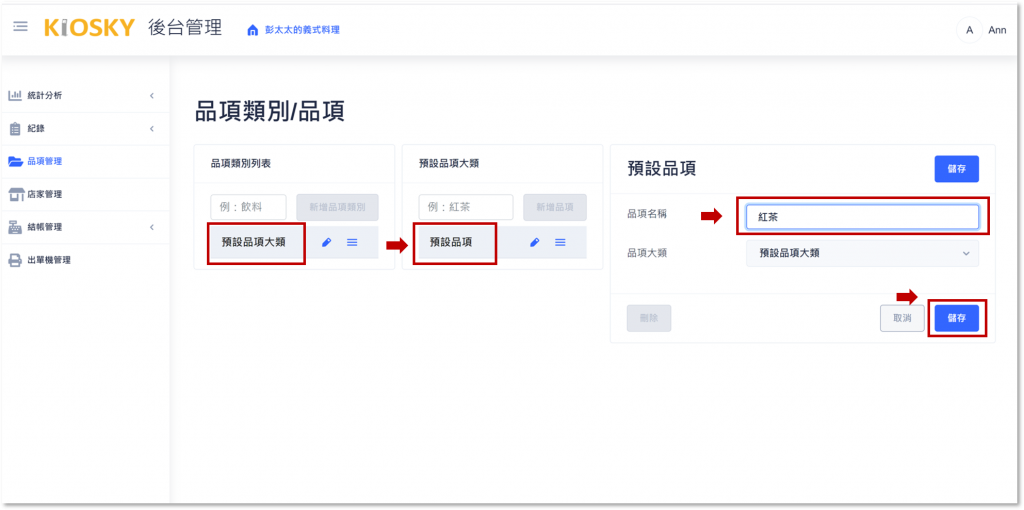The height and width of the screenshot is (510, 1024).
Task: Click the 新增品項 button
Action: pyautogui.click(x=554, y=207)
